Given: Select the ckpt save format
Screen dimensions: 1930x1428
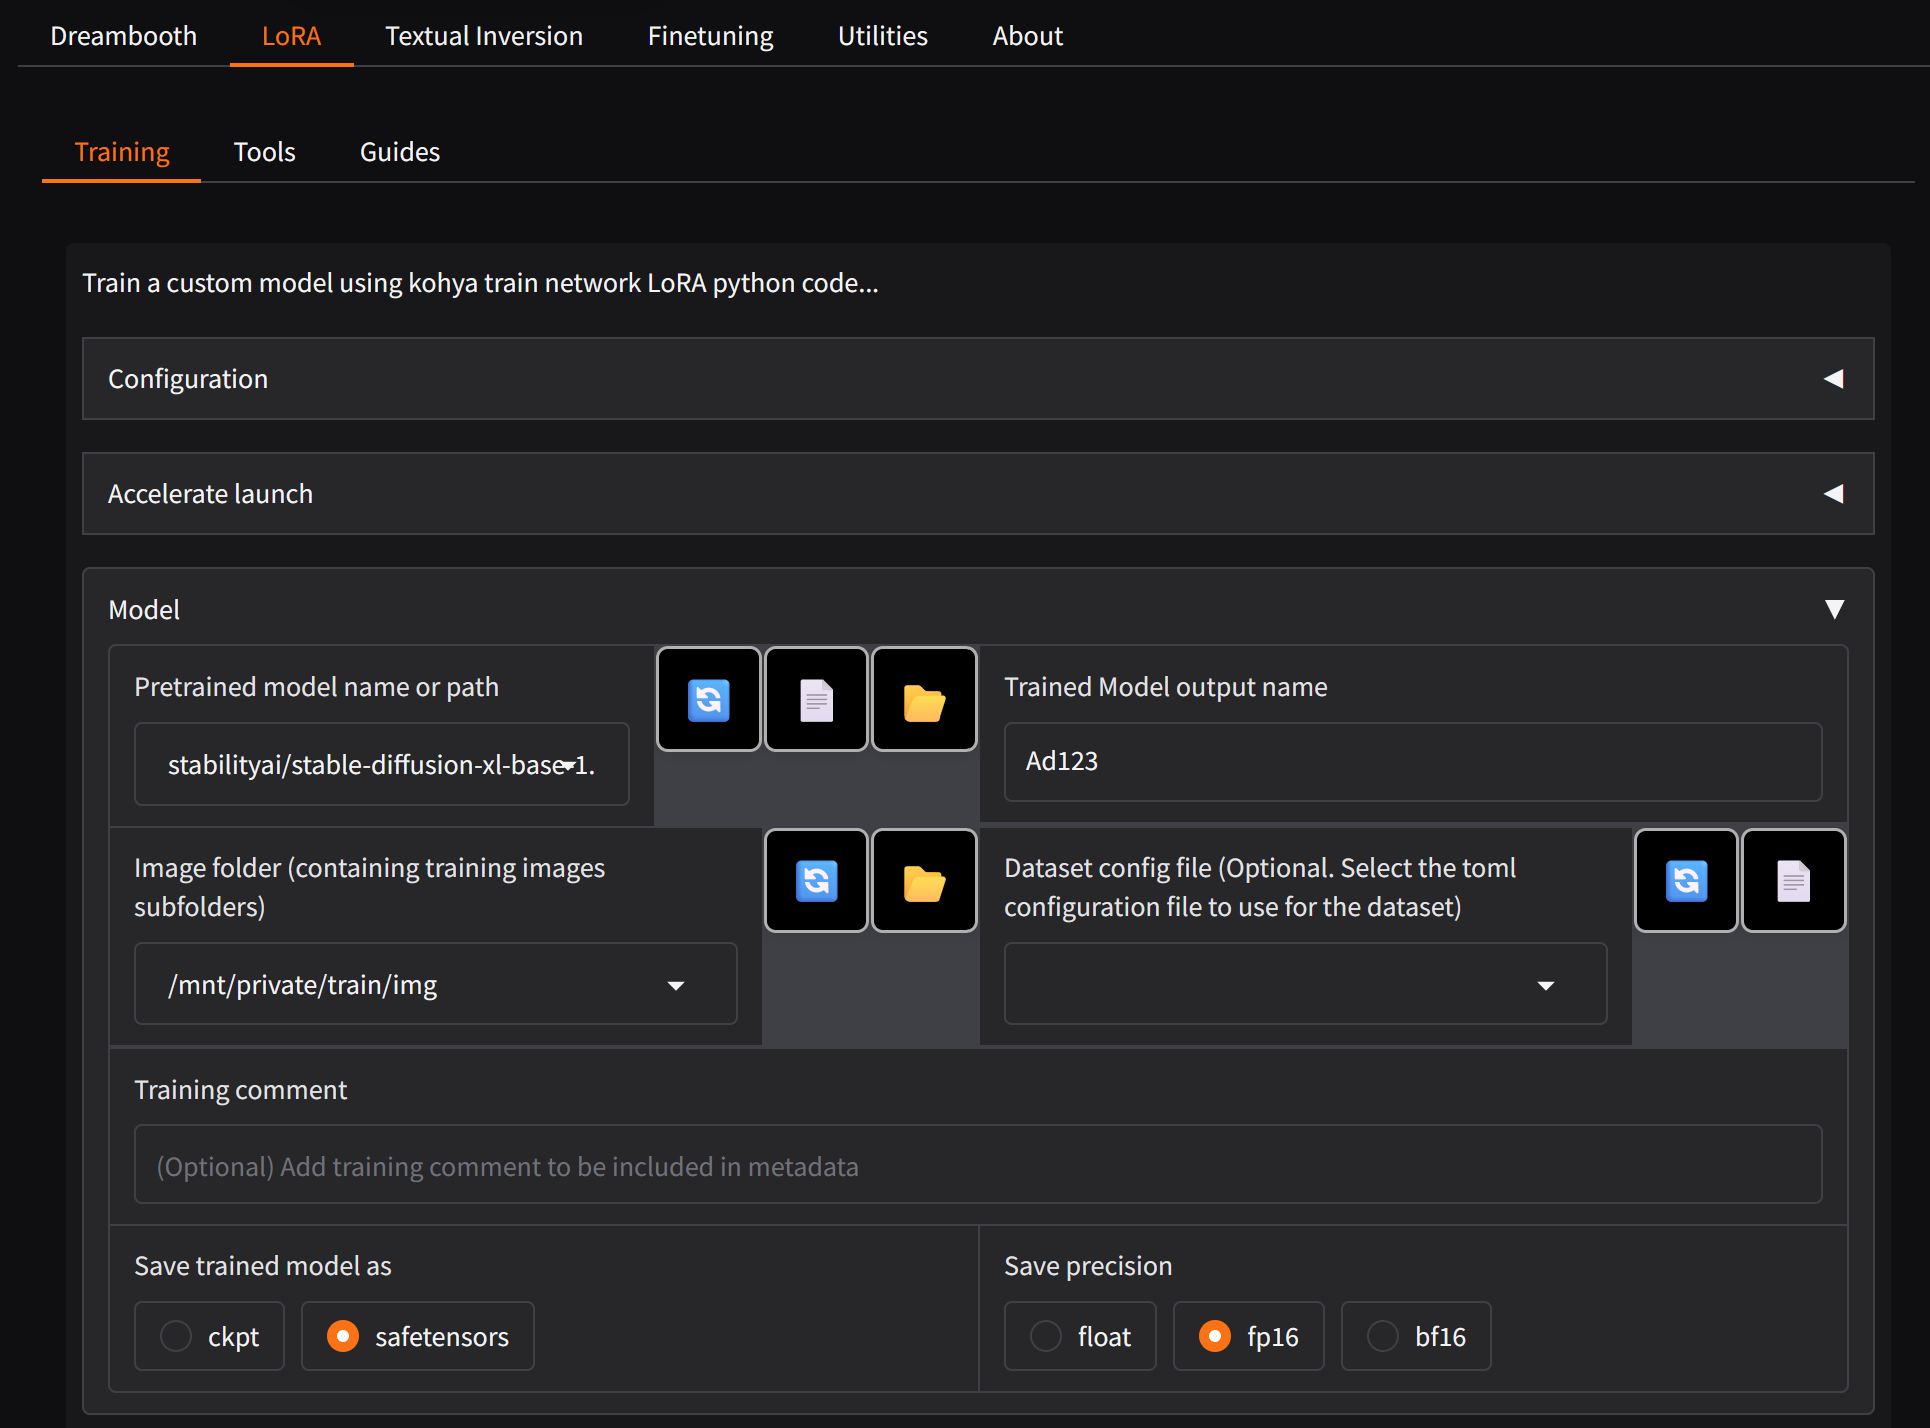Looking at the screenshot, I should pyautogui.click(x=176, y=1336).
